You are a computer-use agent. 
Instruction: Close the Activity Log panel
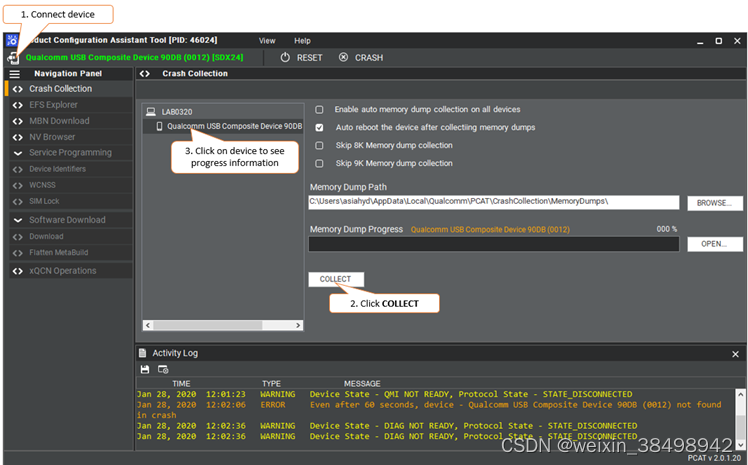(735, 354)
